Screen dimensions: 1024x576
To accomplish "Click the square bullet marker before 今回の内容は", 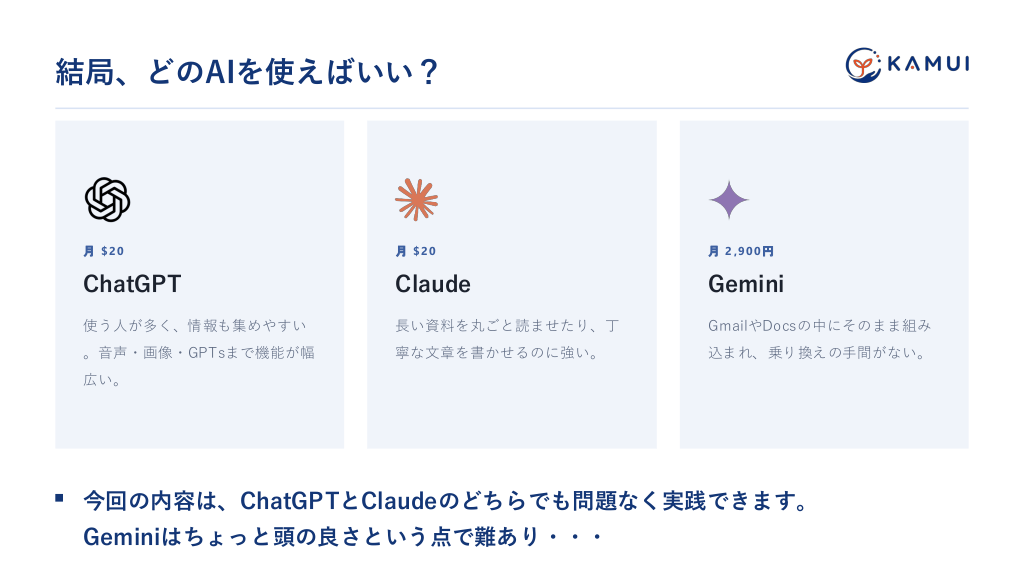I will coord(59,498).
